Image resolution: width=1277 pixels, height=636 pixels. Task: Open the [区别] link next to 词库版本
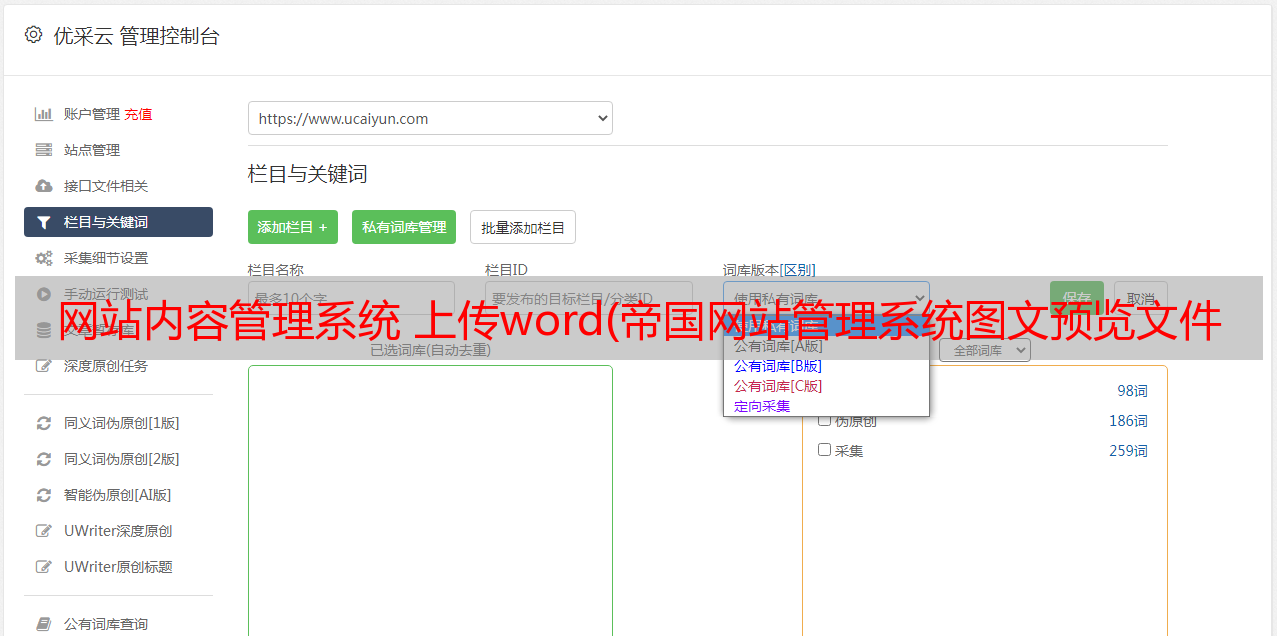click(x=798, y=270)
